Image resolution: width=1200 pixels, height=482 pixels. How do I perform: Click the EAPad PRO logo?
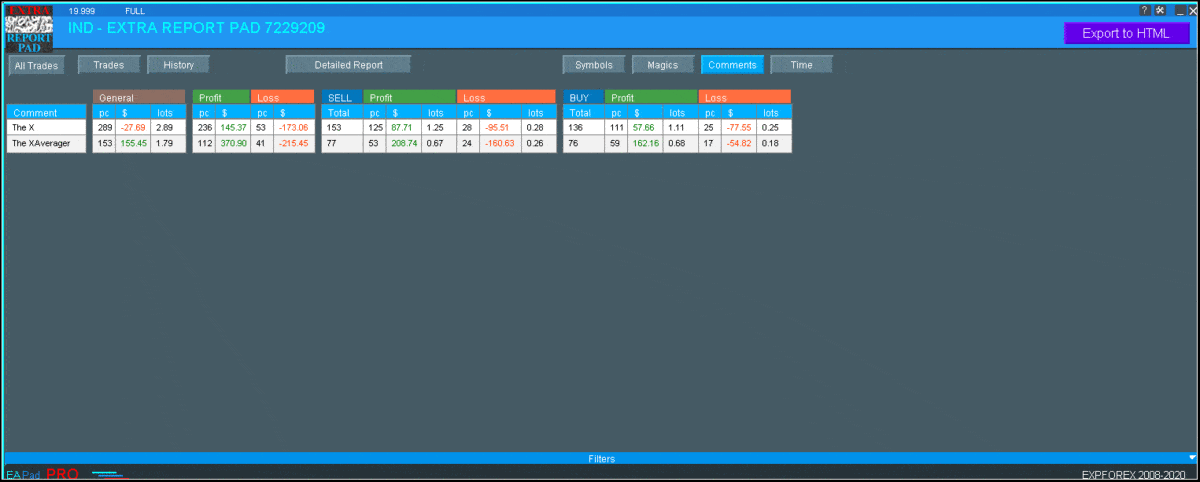42,474
